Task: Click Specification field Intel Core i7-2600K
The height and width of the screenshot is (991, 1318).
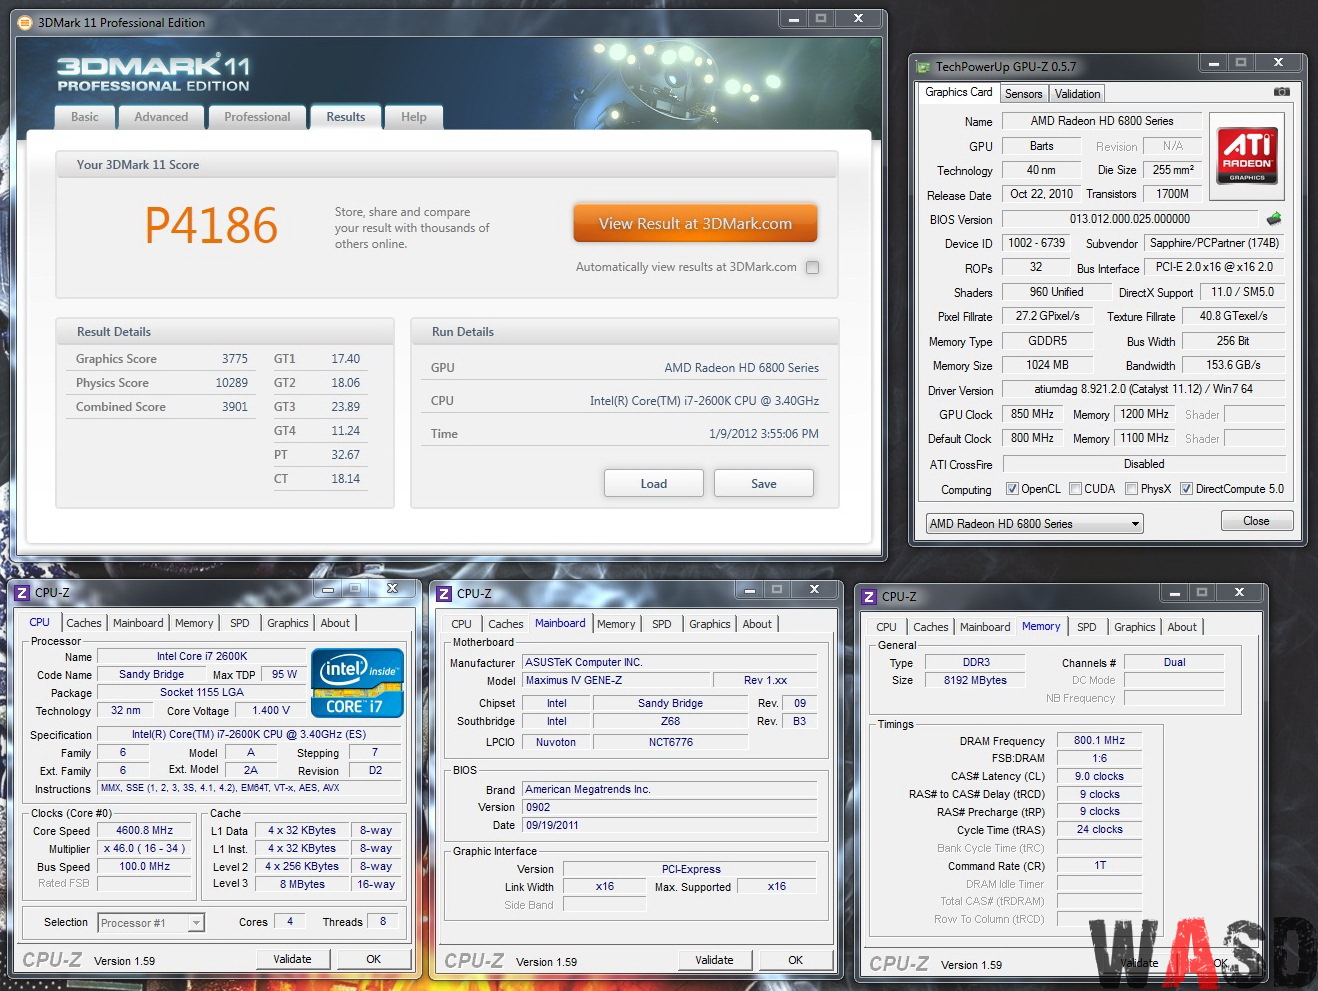Action: [249, 734]
